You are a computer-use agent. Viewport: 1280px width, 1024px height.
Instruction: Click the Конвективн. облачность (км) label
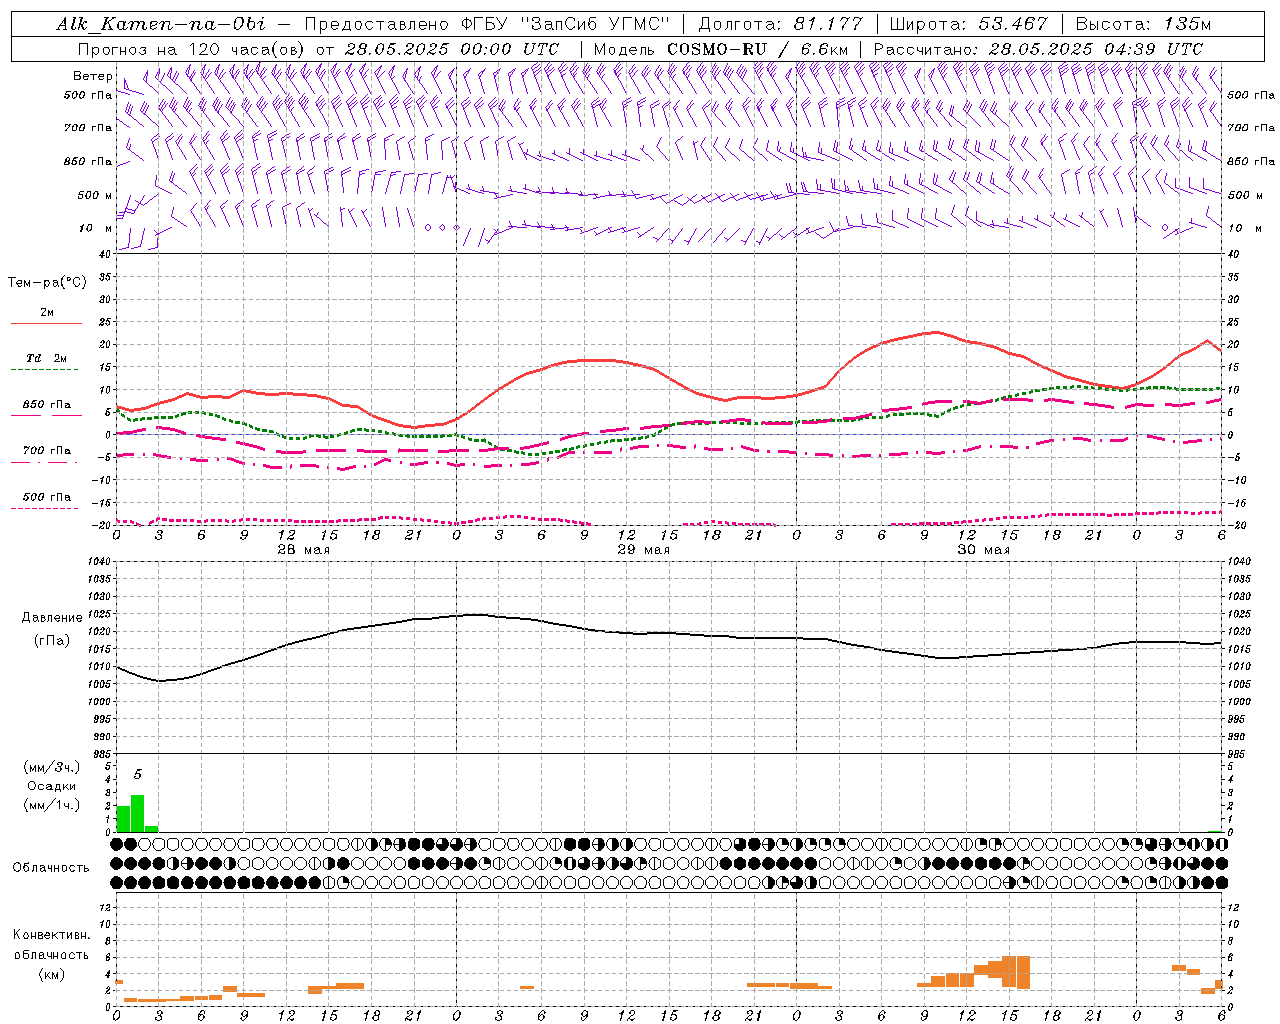(51, 954)
